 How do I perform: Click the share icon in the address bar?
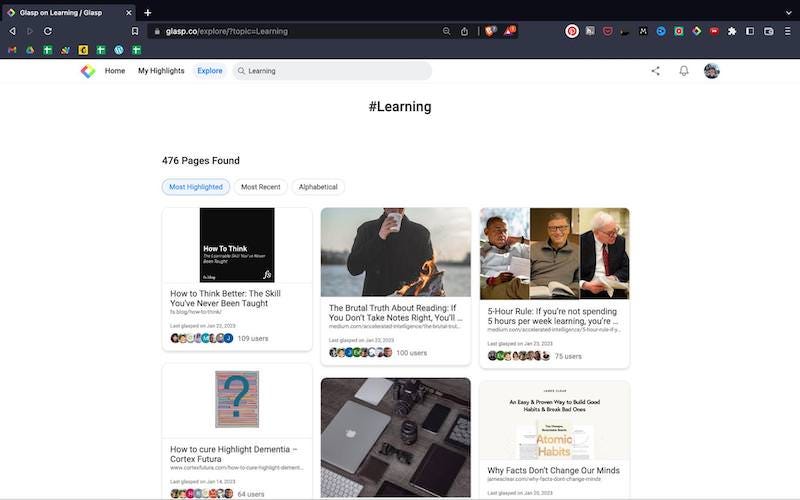(x=464, y=31)
